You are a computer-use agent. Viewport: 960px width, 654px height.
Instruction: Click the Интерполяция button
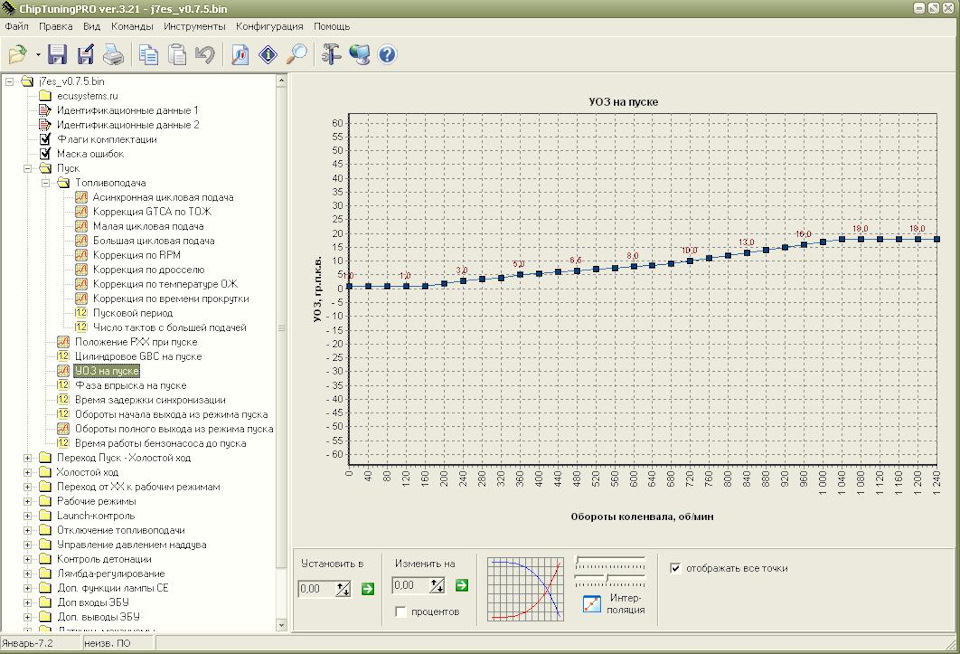(x=613, y=604)
